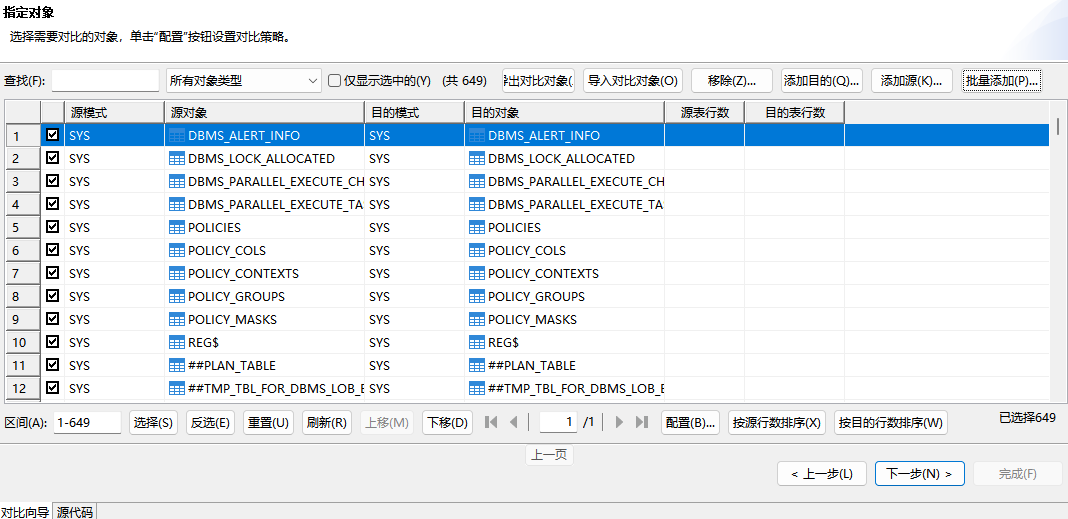This screenshot has height=519, width=1068.
Task: Uncheck row 1 DBMS_ALERT_INFO checkbox
Action: point(53,135)
